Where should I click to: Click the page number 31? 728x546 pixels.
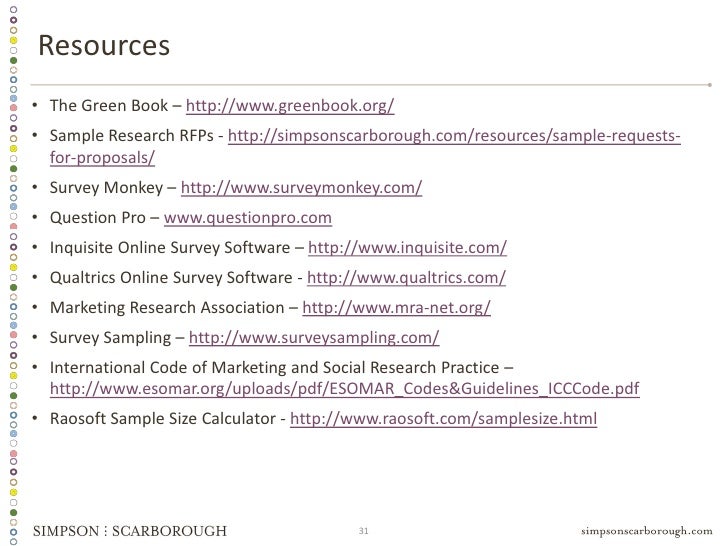coord(364,531)
